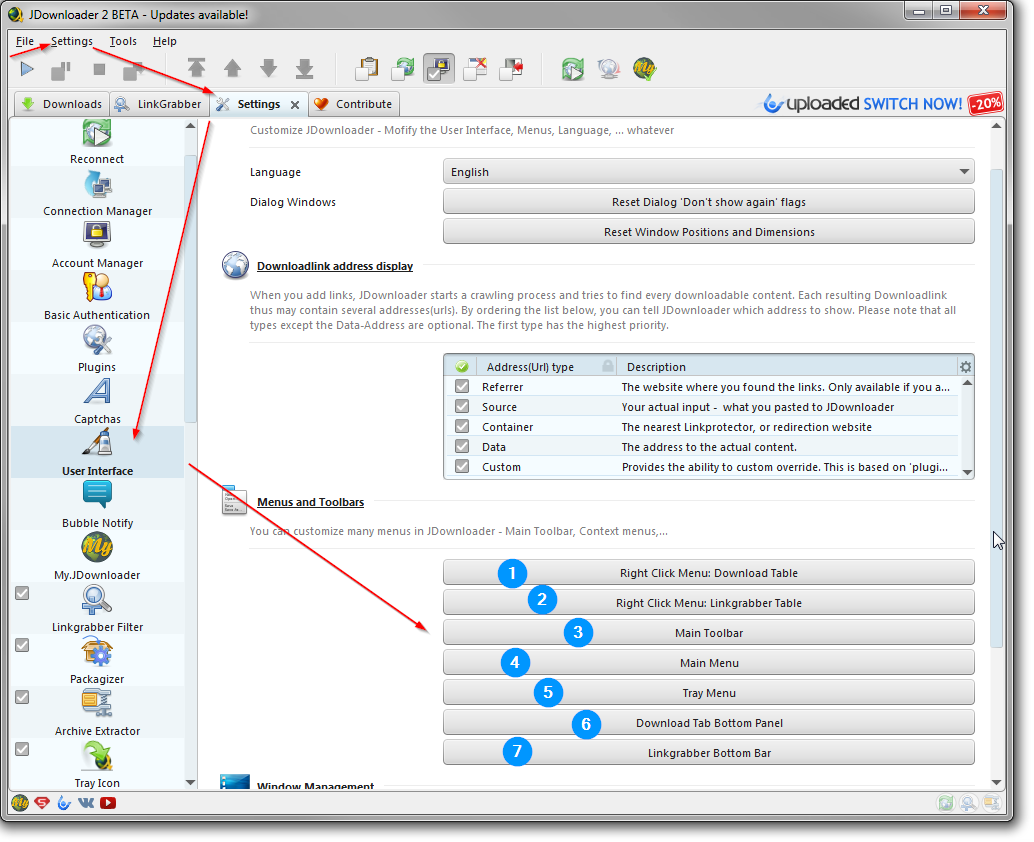
Task: Open the Help menu
Action: pyautogui.click(x=165, y=41)
